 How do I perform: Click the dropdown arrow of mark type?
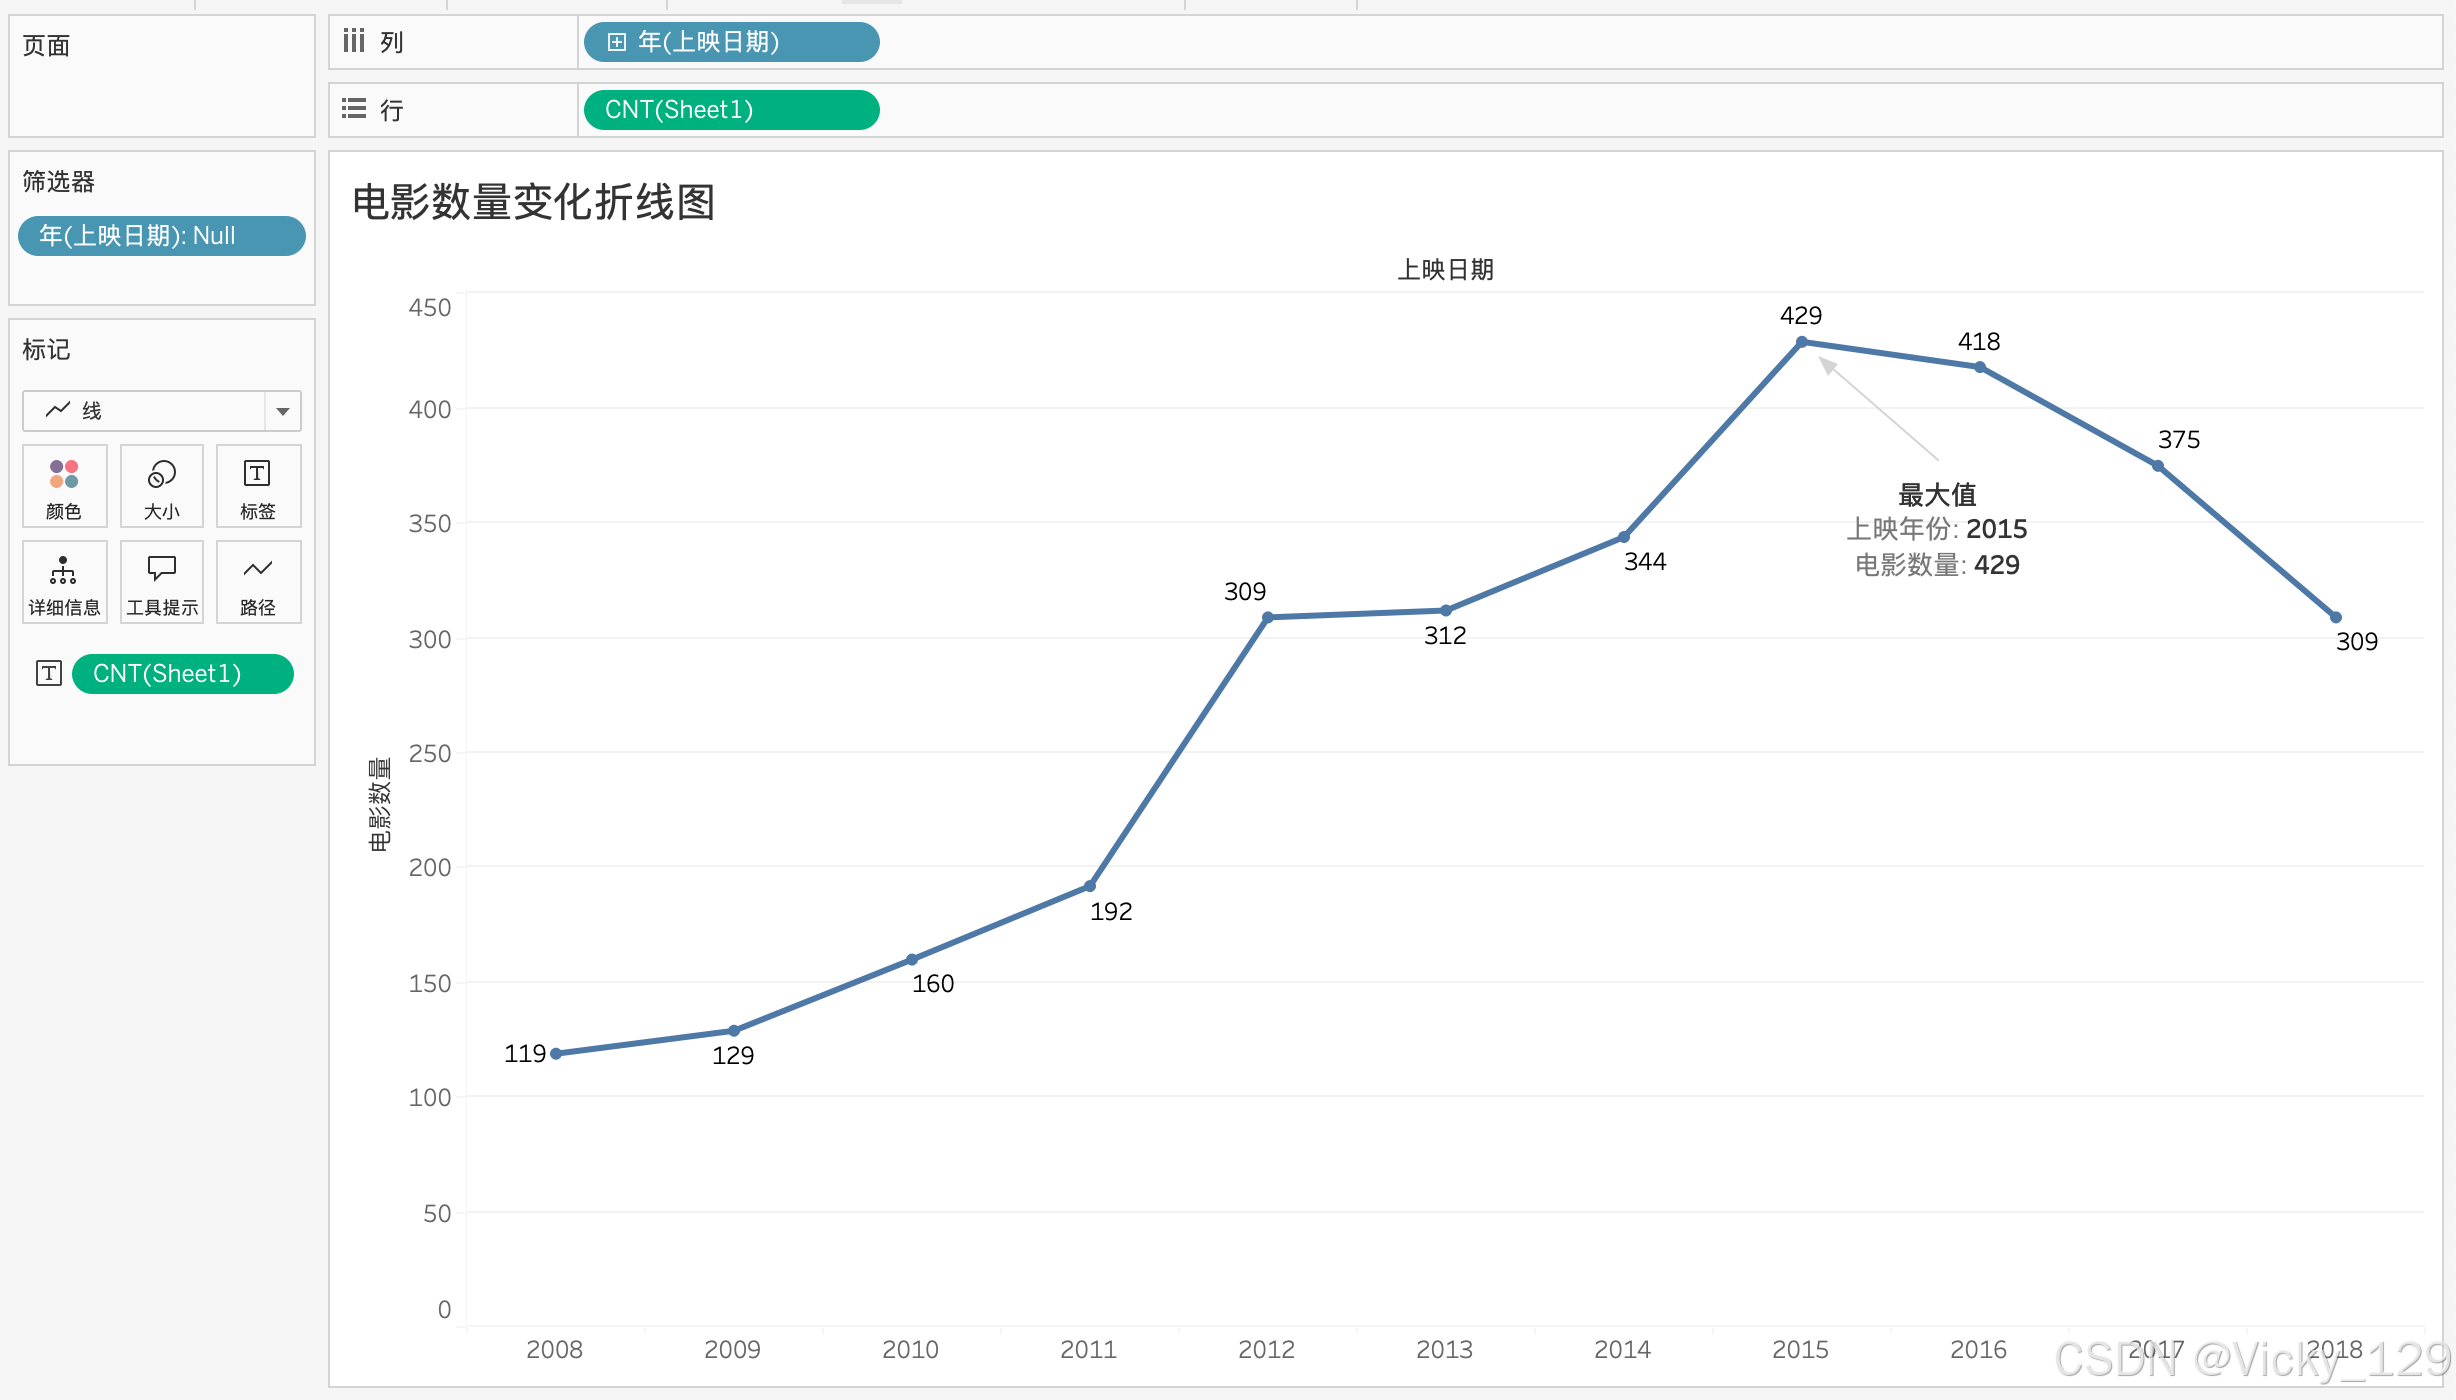(283, 411)
